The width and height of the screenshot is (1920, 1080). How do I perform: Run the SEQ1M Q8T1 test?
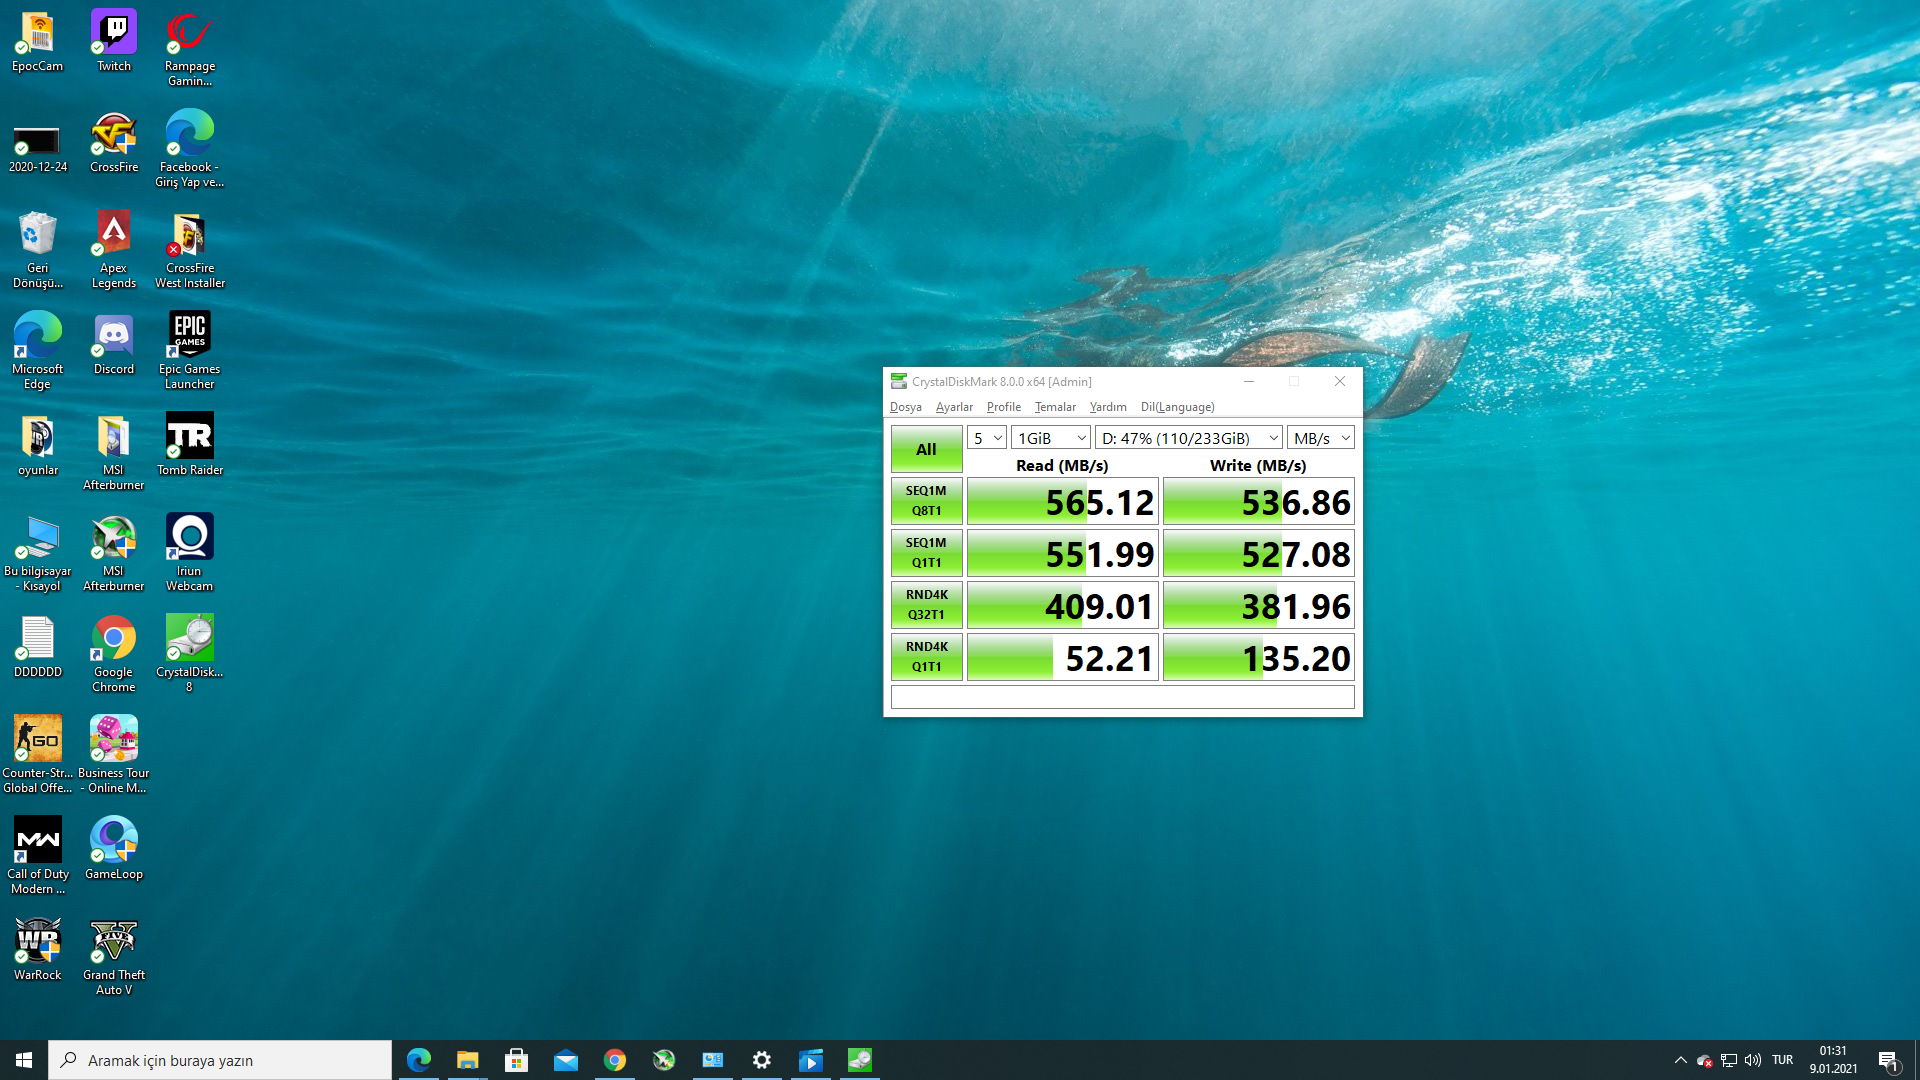926,501
